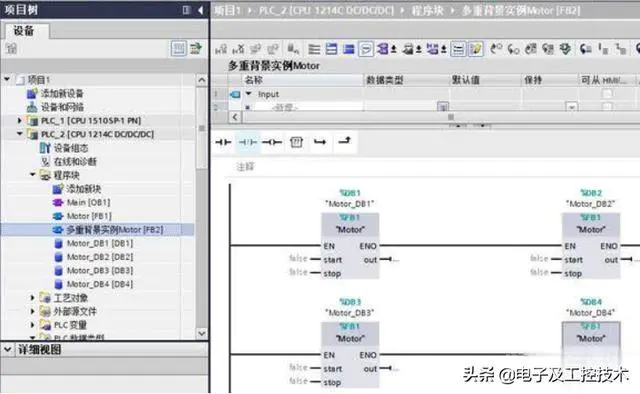This screenshot has height=394, width=640.
Task: Insert an empty box instruction
Action: click(x=296, y=142)
